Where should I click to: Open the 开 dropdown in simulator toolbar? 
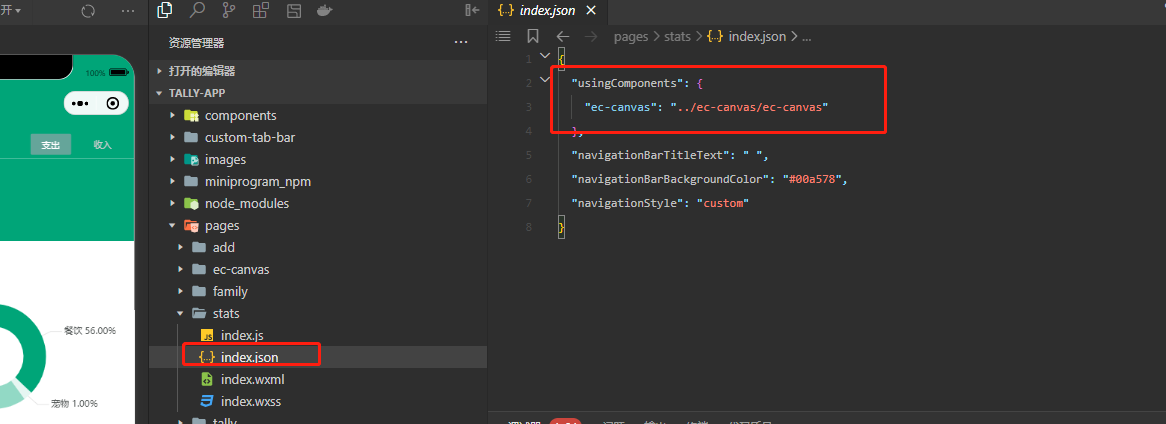[10, 10]
